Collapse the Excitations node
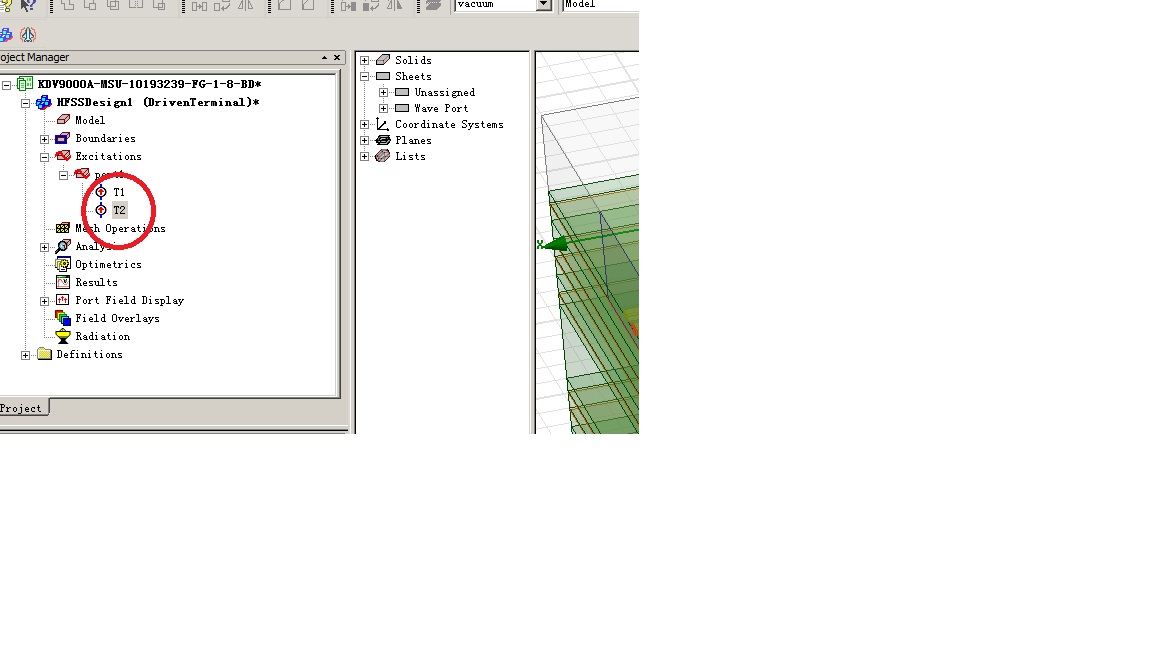Screen dimensions: 1152x648 click(45, 156)
